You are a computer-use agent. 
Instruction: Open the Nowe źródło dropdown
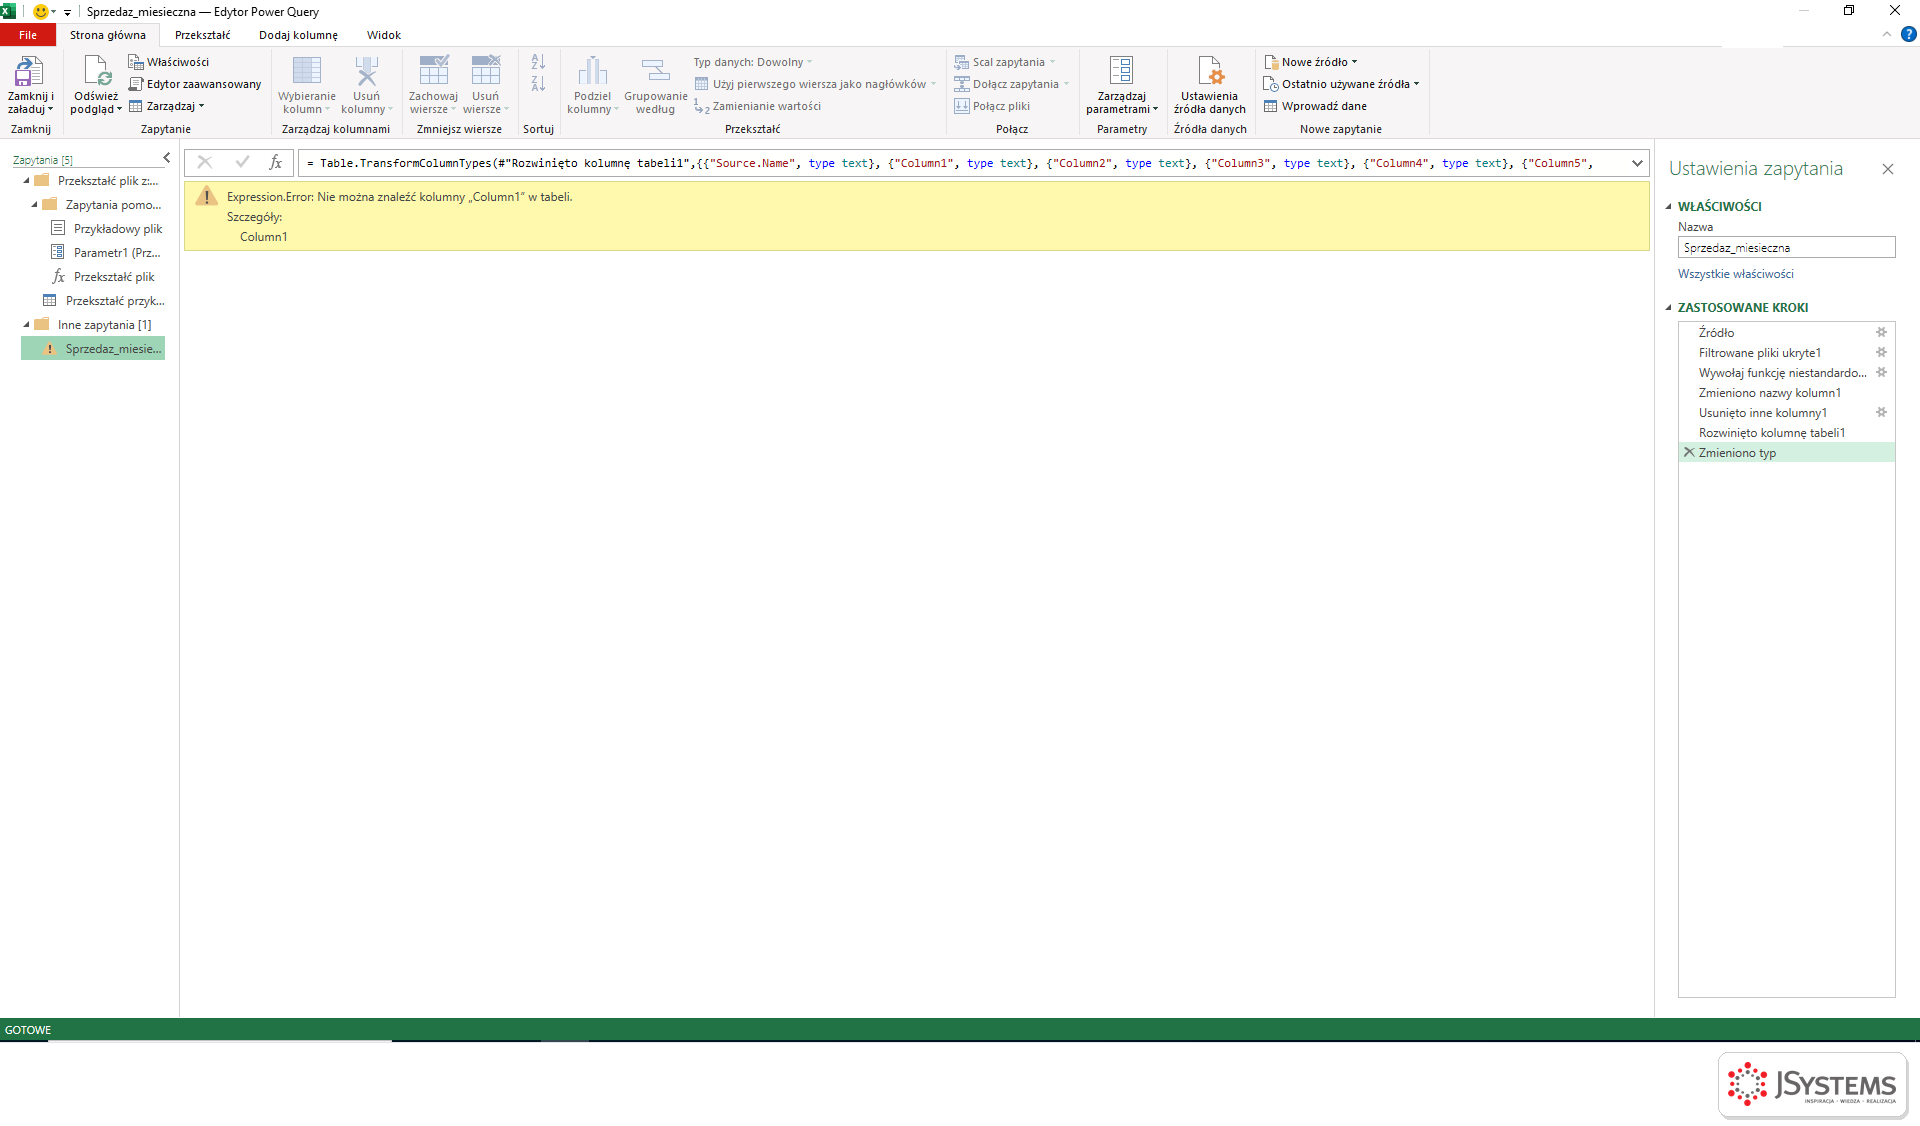pos(1310,62)
